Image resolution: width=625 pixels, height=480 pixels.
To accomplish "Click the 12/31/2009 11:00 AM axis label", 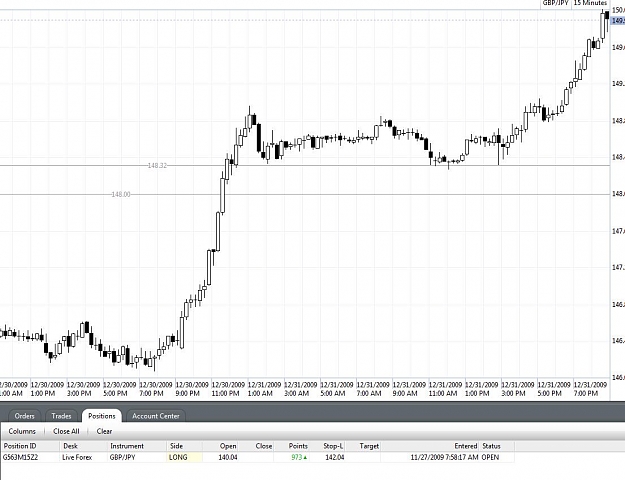I will point(446,389).
